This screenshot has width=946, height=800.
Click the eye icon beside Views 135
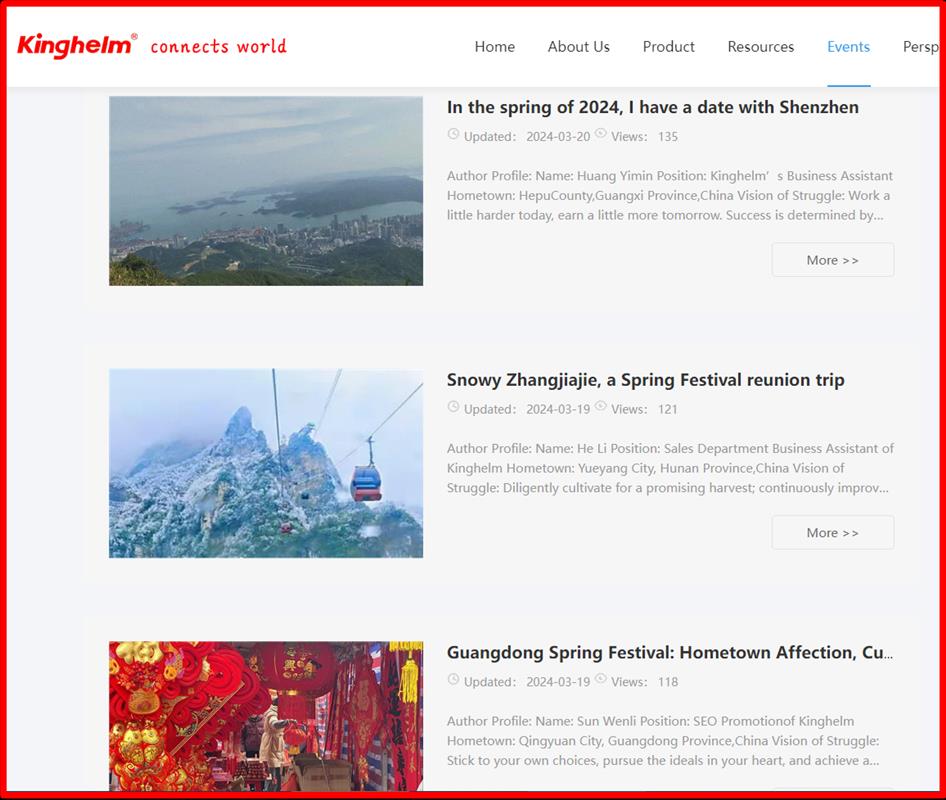600,134
